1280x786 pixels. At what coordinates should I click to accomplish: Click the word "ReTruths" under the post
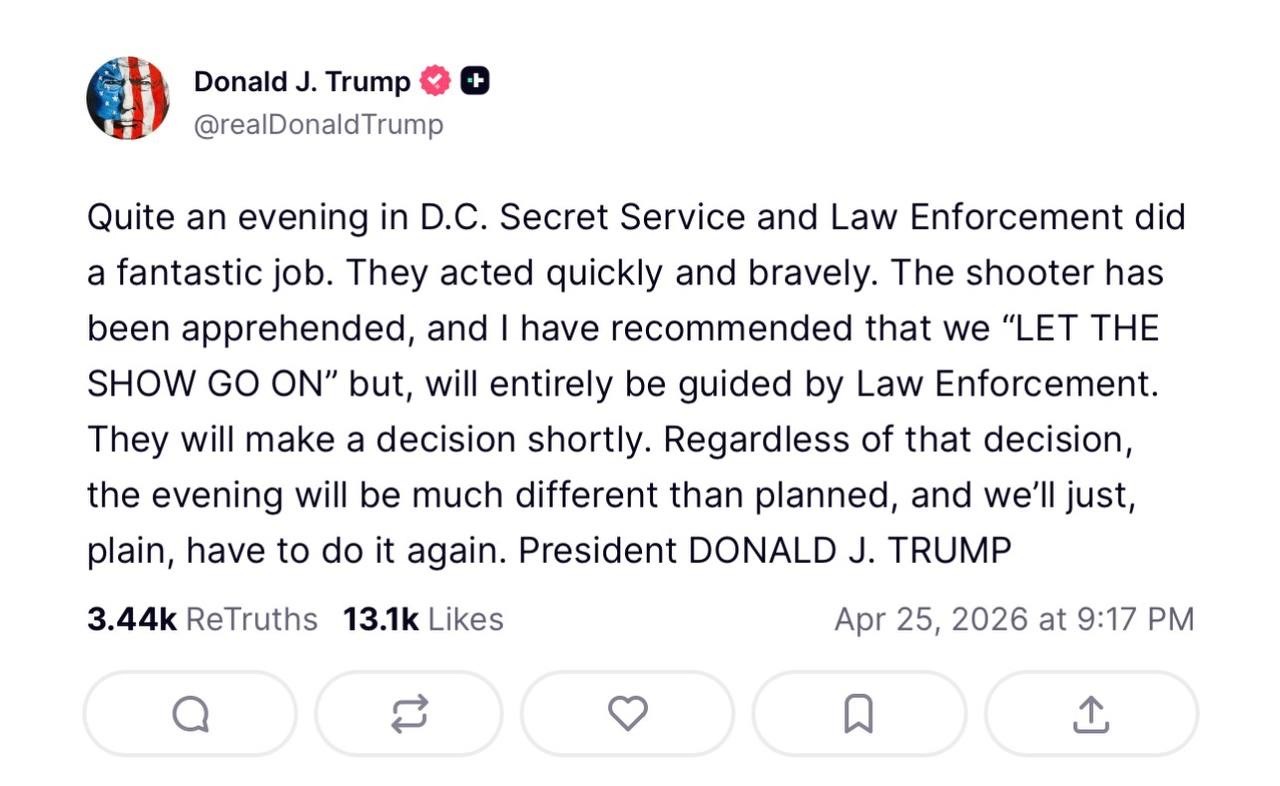[x=252, y=619]
